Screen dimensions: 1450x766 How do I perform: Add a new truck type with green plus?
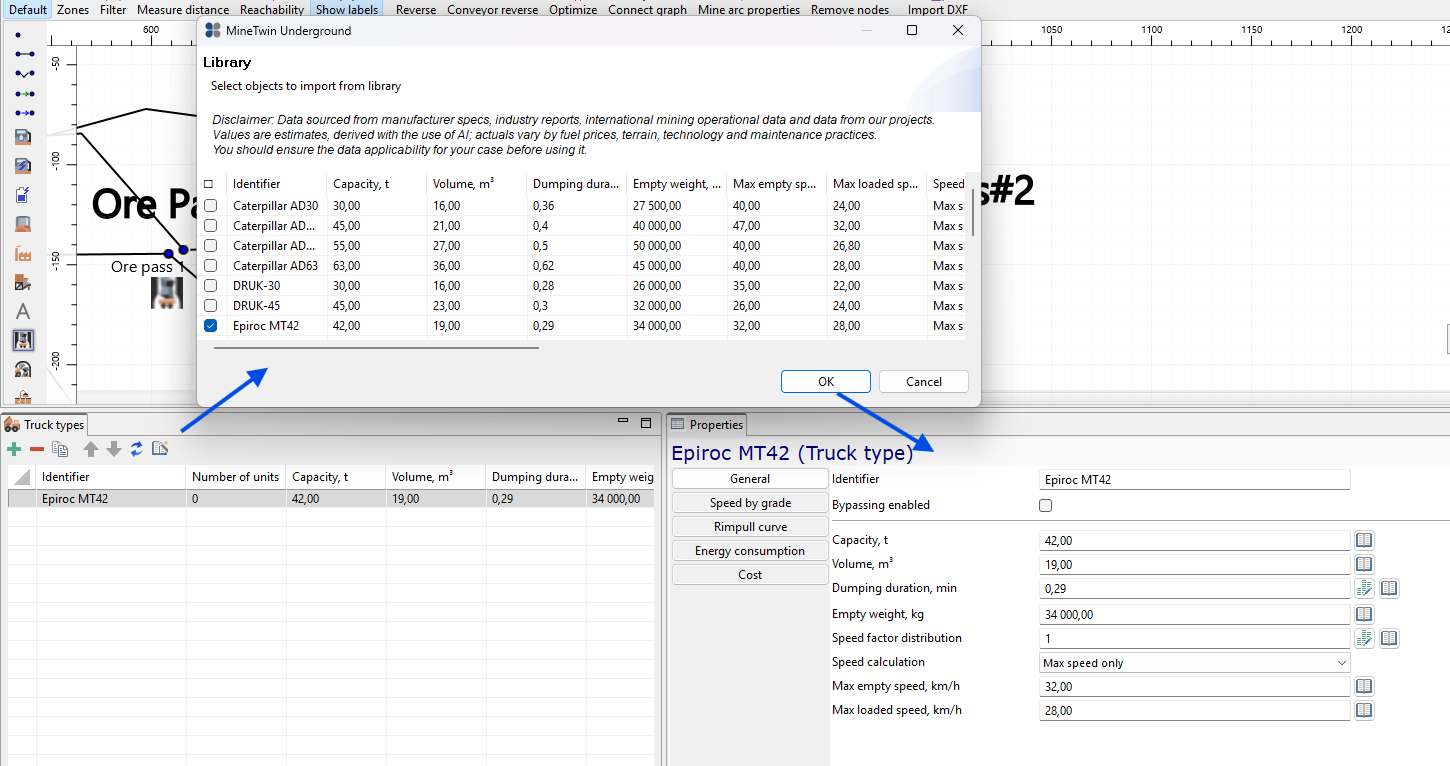(14, 449)
